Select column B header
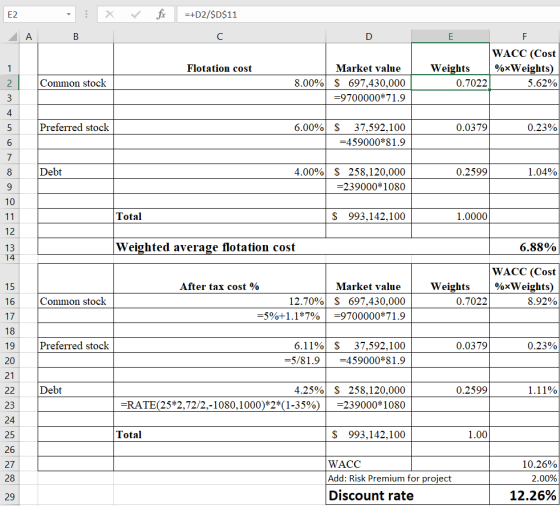 point(75,36)
